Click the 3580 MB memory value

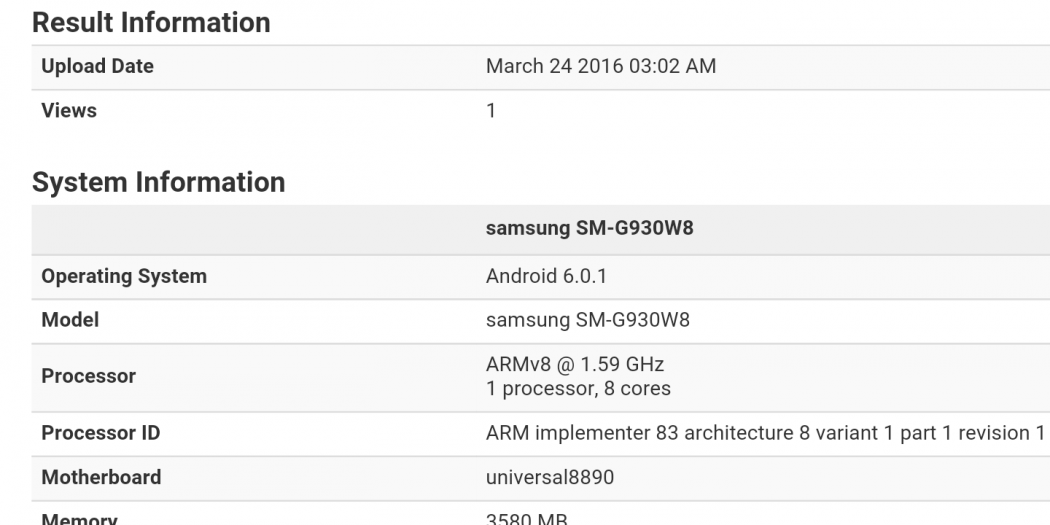tap(528, 519)
